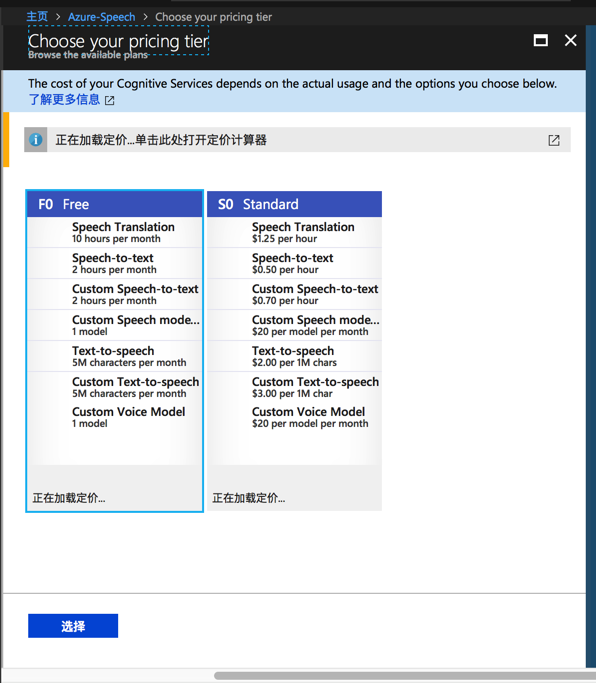
Task: Click Standard 'Custom Voice Model $20 per model'
Action: coord(295,417)
